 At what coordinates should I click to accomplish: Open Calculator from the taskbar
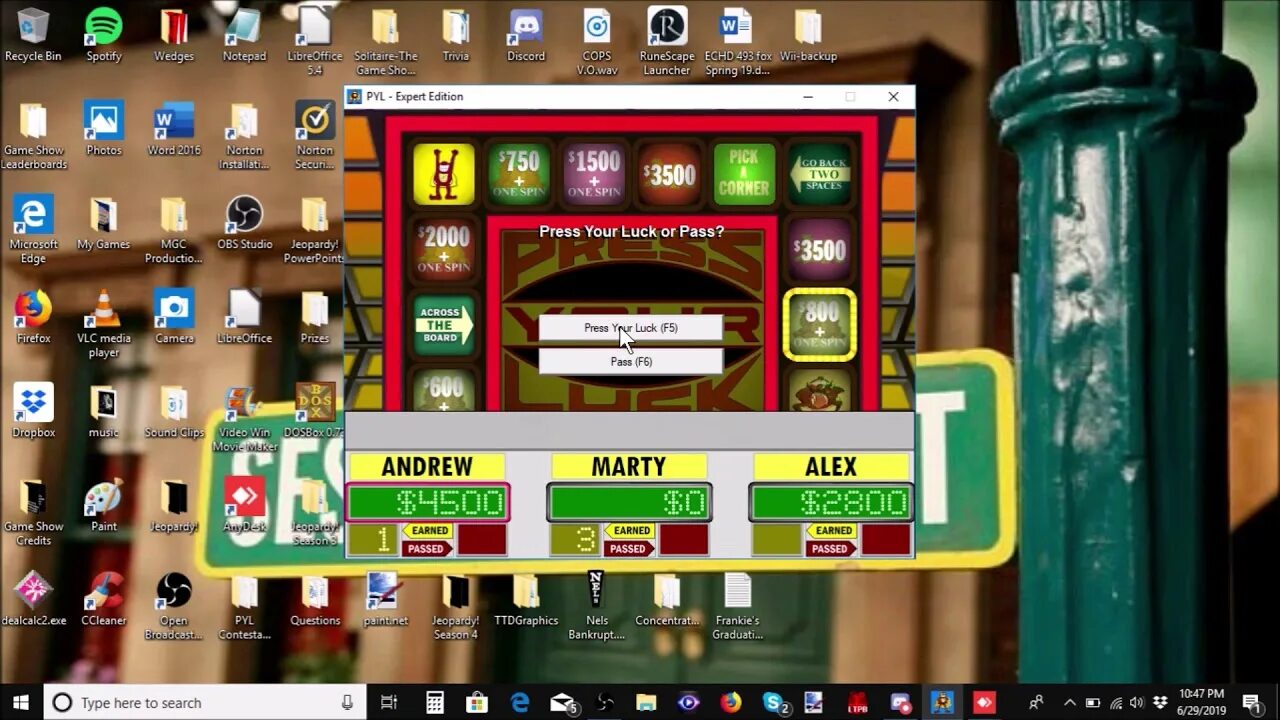[434, 702]
